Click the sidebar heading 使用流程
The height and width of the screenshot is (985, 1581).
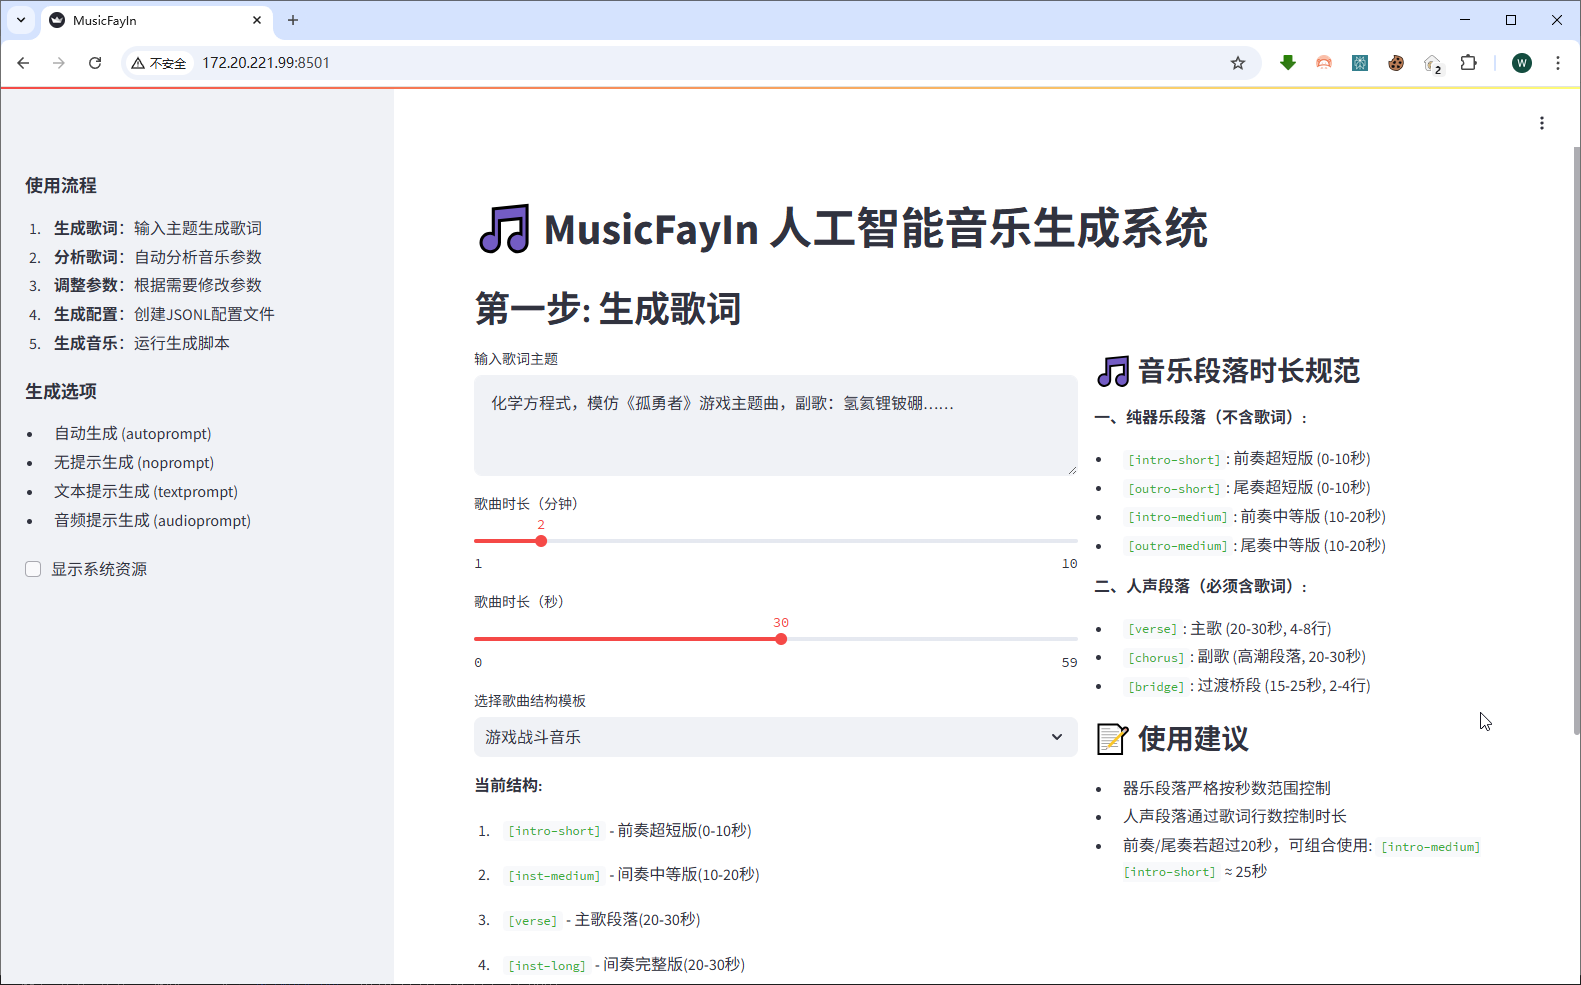[61, 186]
